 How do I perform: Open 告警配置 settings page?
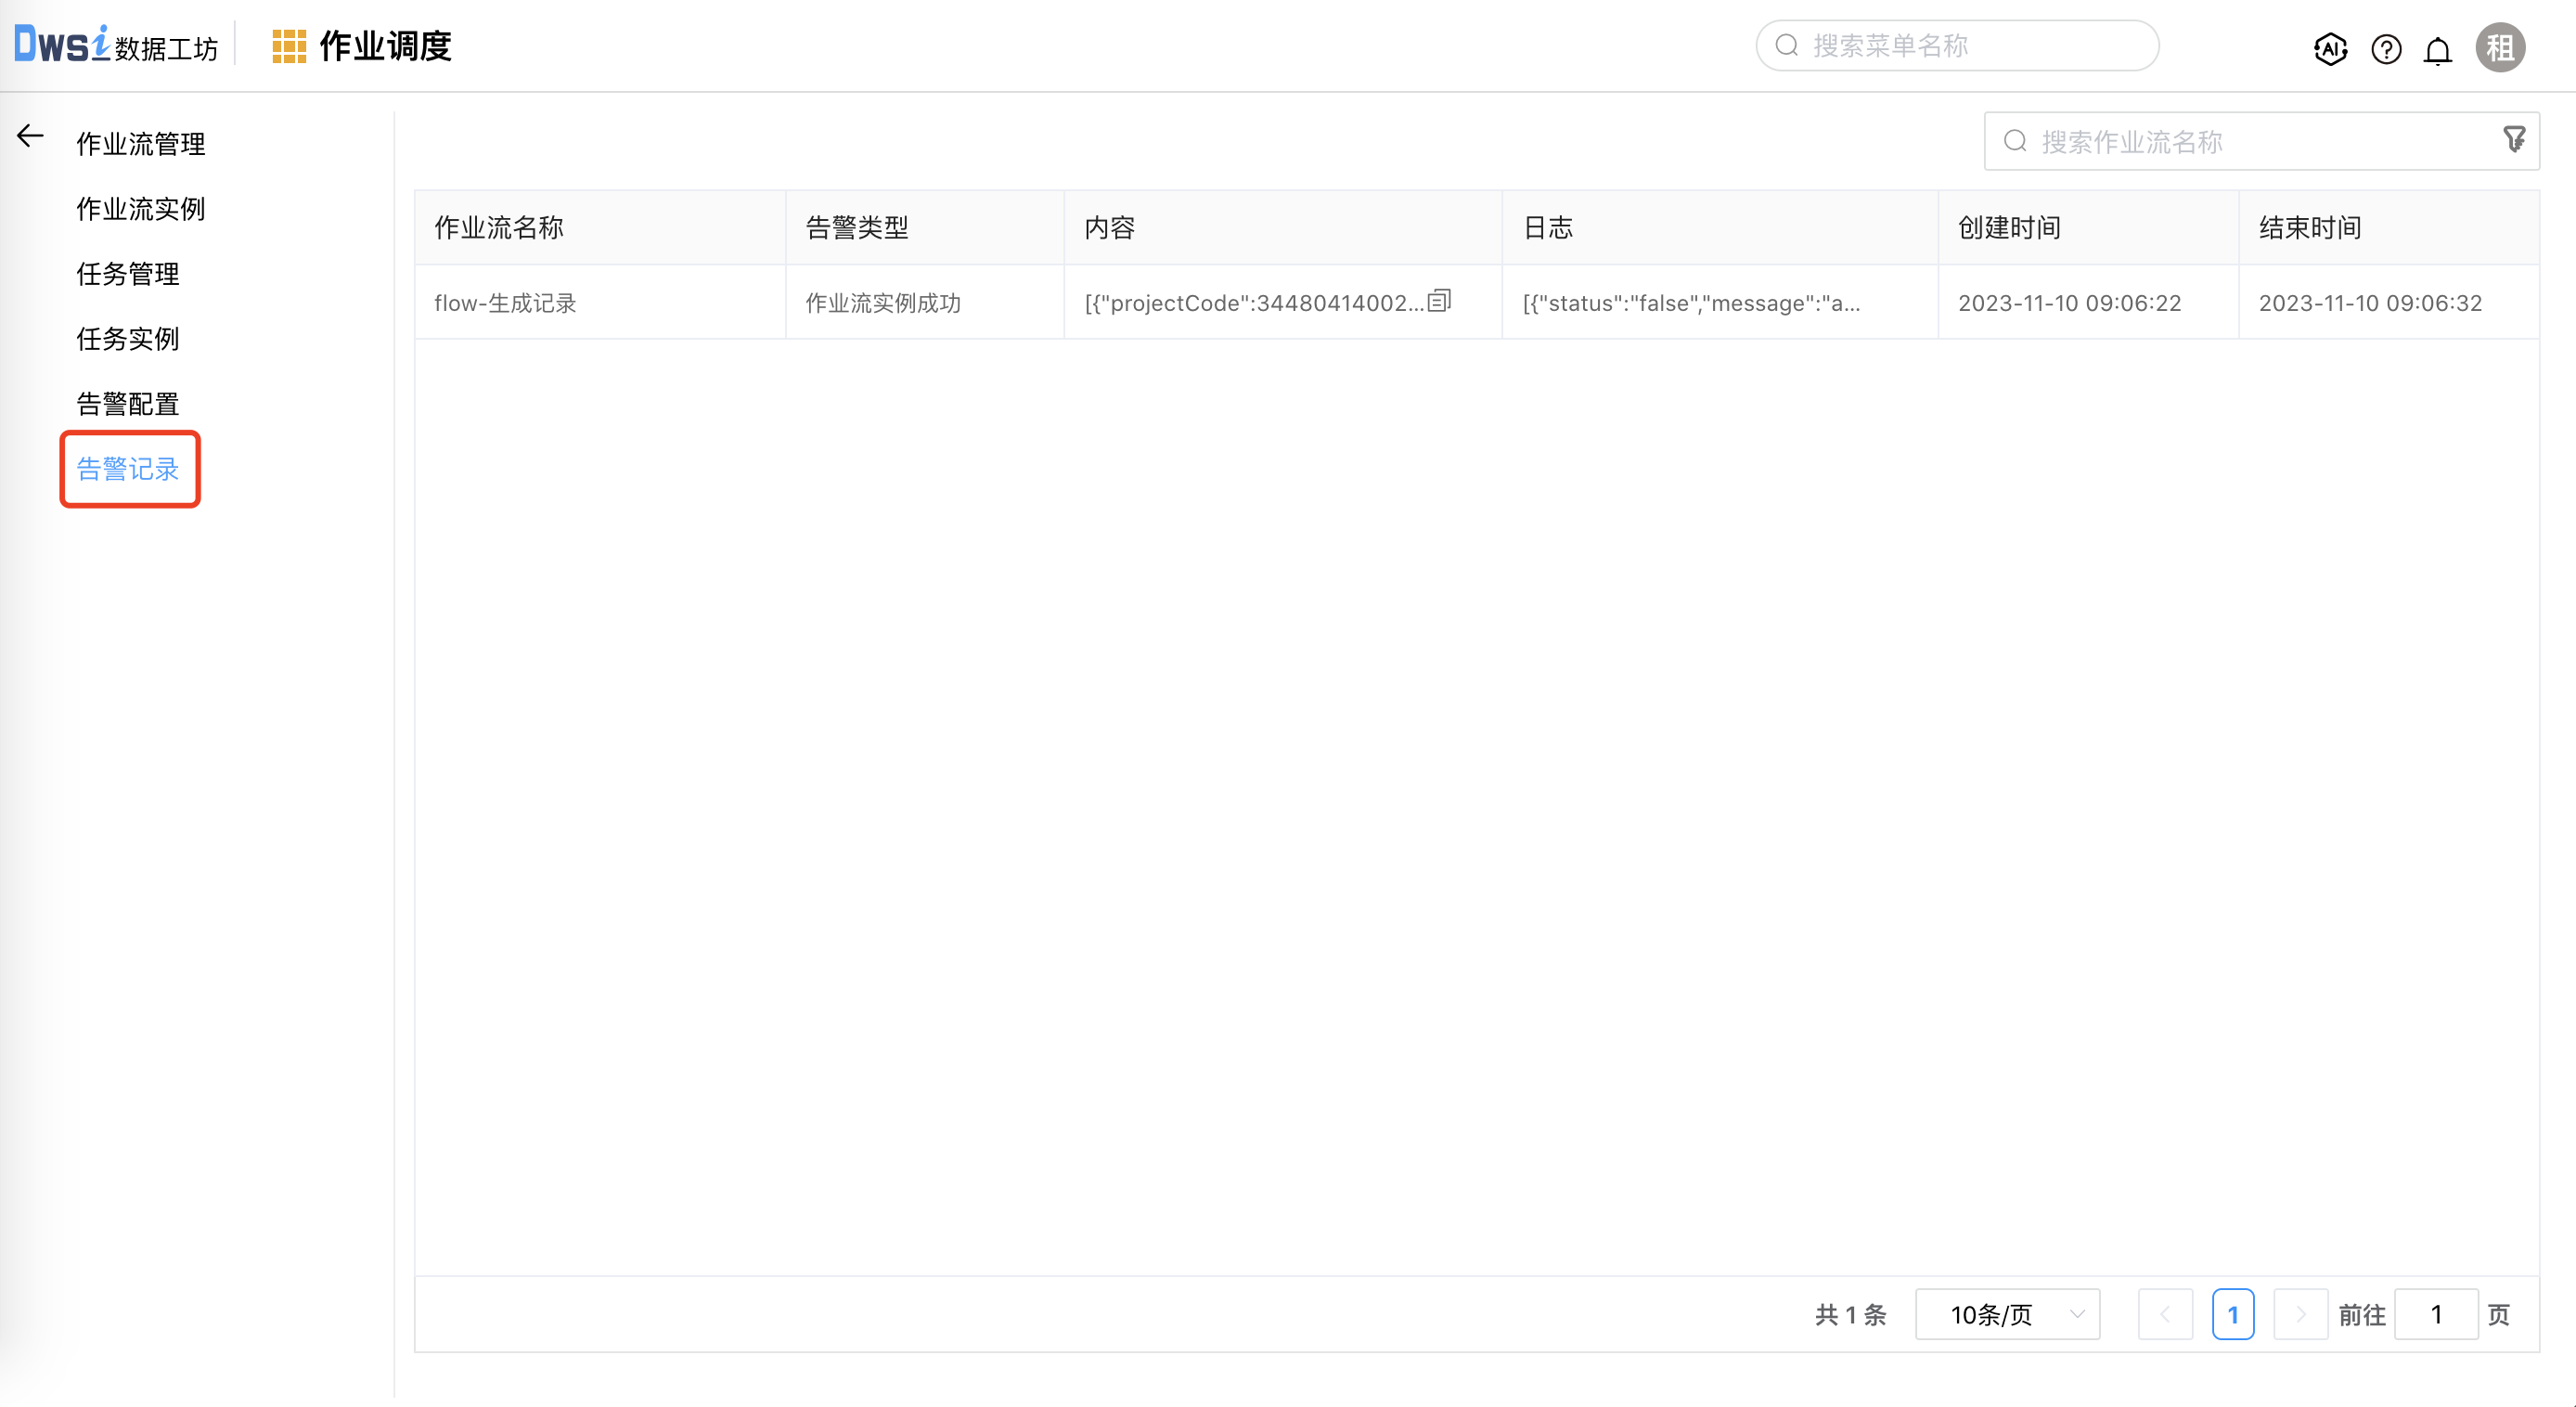click(127, 403)
